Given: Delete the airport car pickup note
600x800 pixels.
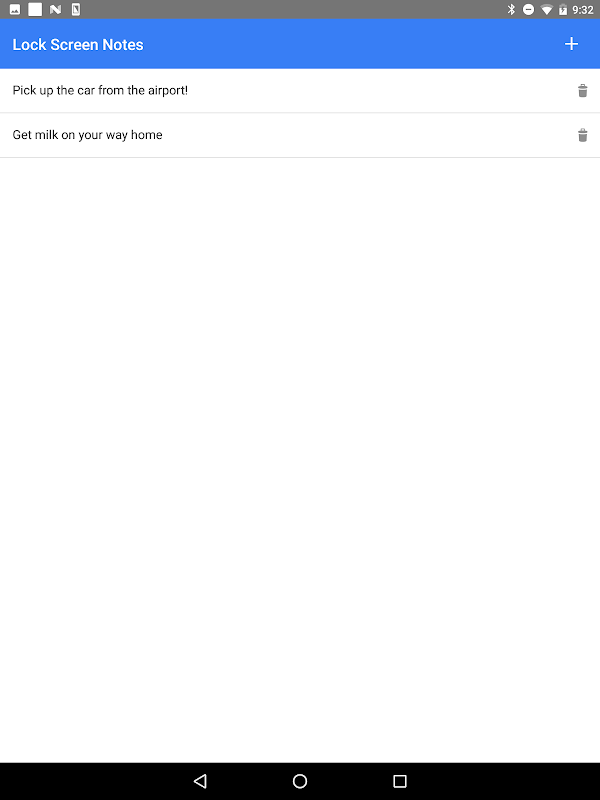Looking at the screenshot, I should point(582,90).
